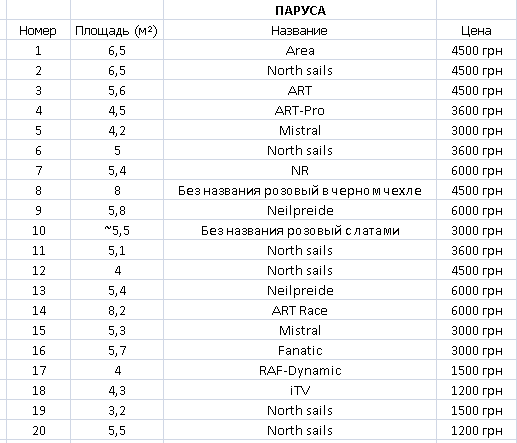Select the ART Race name cell

300,310
